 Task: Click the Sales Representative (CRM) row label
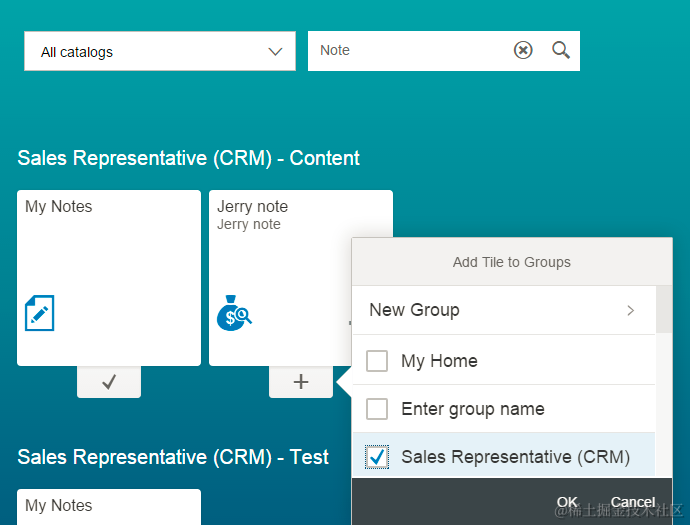click(x=515, y=457)
